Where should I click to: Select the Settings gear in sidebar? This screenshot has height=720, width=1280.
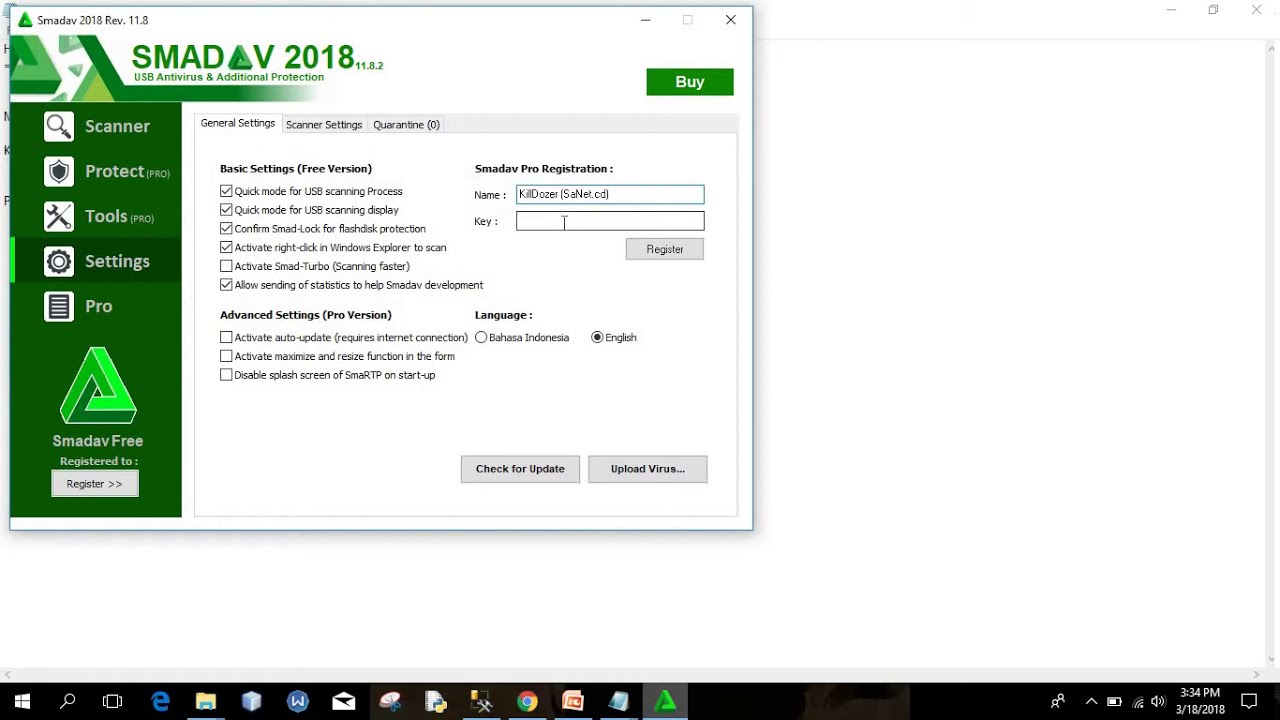(x=97, y=261)
